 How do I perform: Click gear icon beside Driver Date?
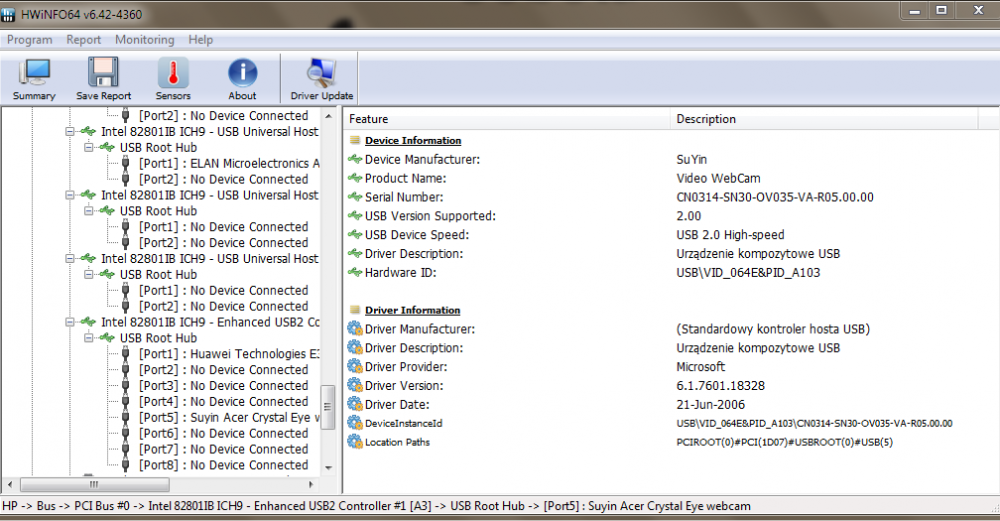[355, 404]
